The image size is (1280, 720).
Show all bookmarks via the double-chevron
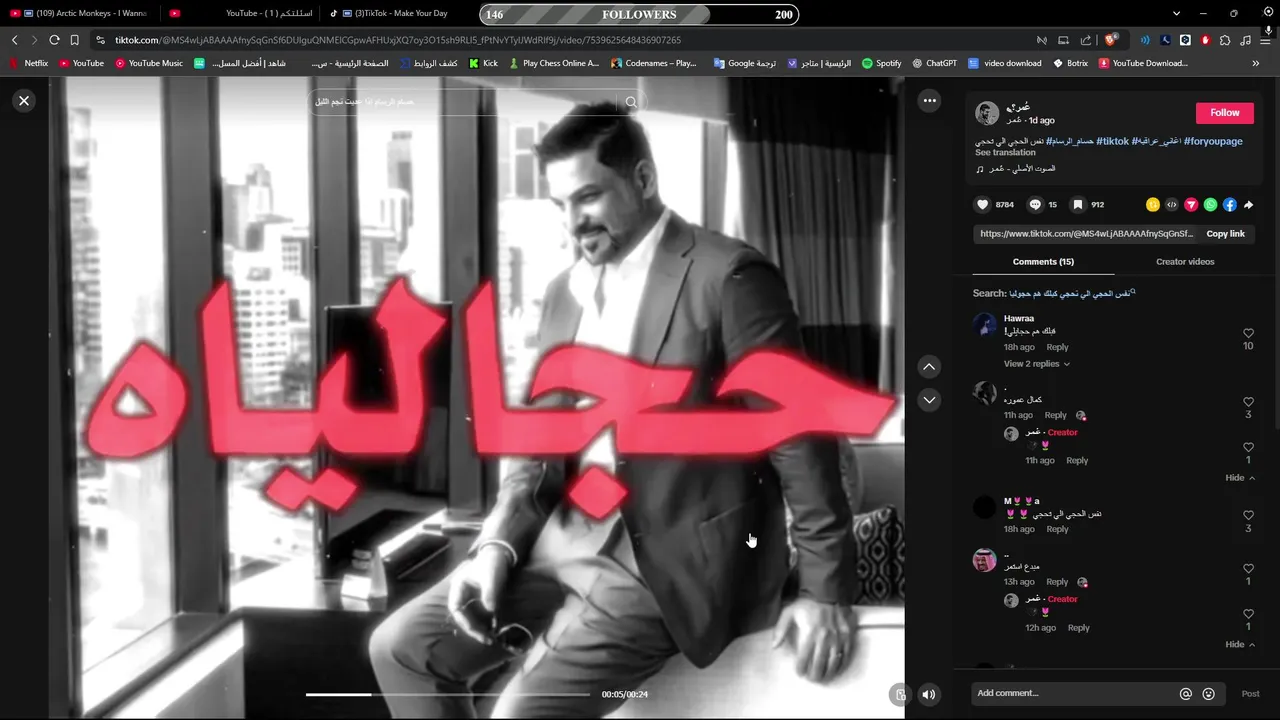[x=1255, y=63]
